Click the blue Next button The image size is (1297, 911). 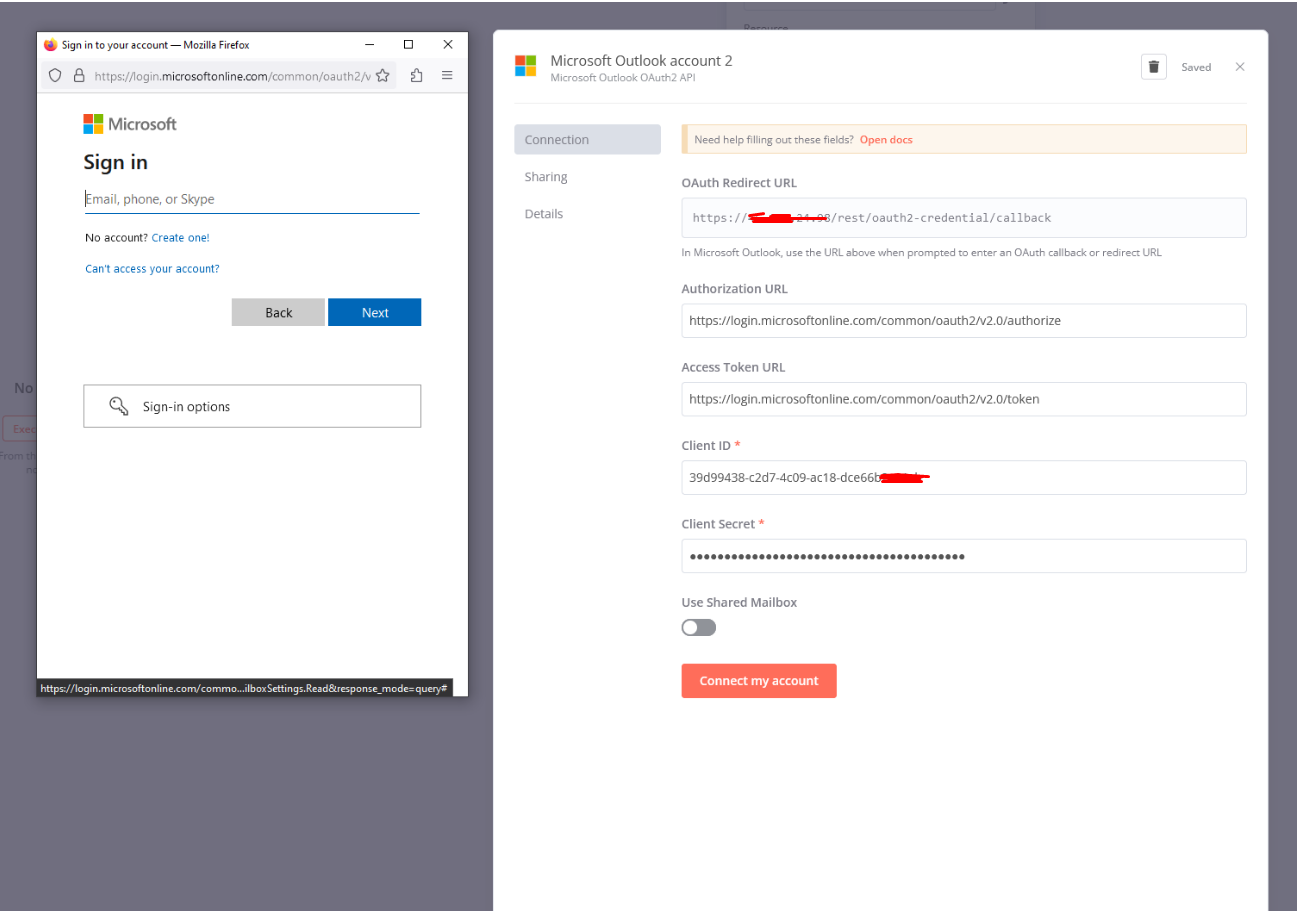tap(374, 312)
